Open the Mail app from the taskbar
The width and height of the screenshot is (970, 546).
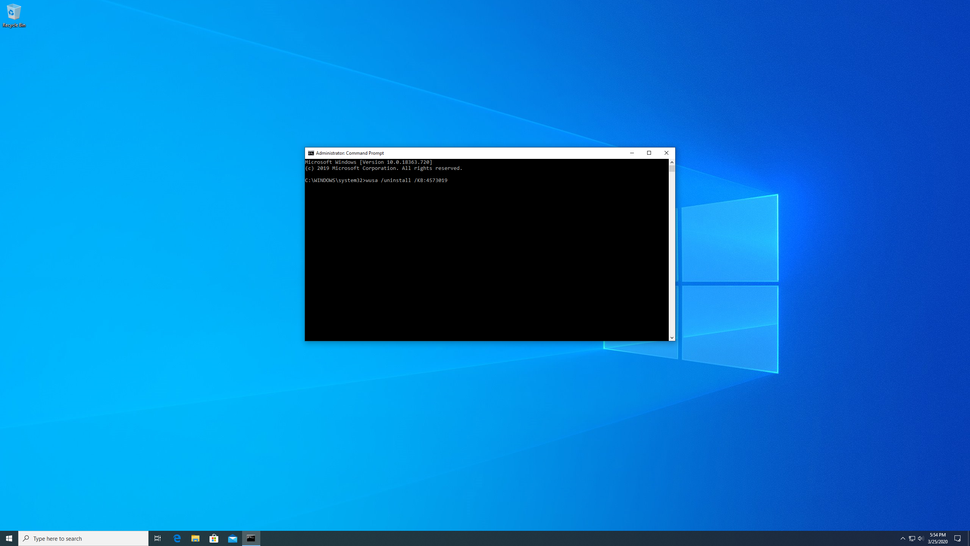click(x=233, y=539)
